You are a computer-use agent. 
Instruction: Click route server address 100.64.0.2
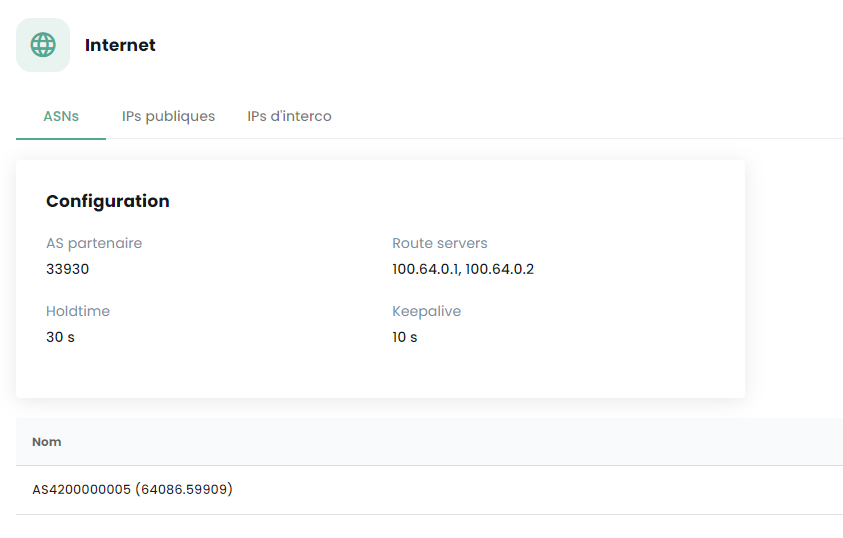pos(500,269)
